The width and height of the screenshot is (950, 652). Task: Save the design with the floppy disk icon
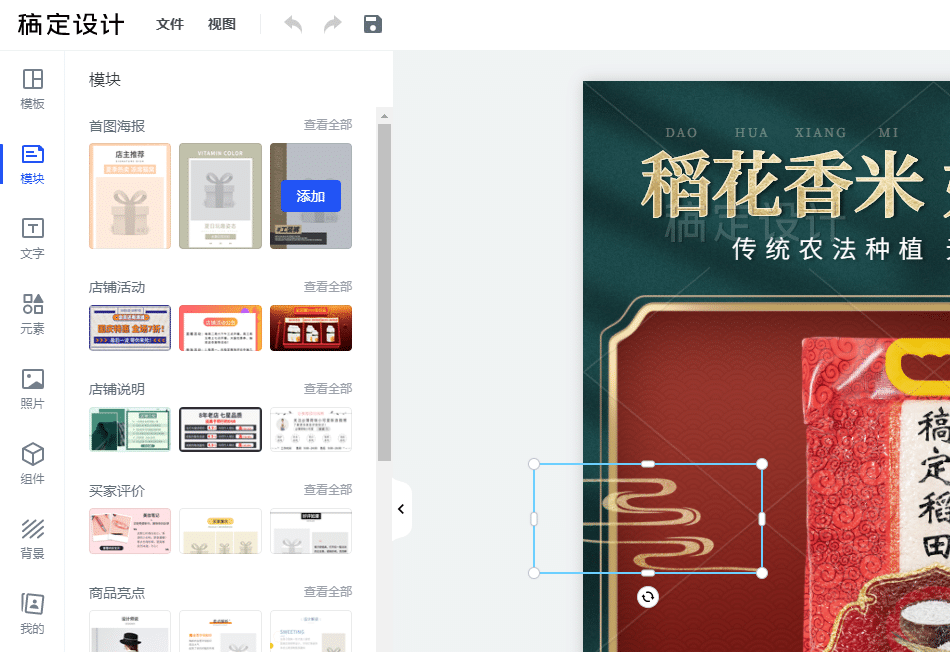373,24
